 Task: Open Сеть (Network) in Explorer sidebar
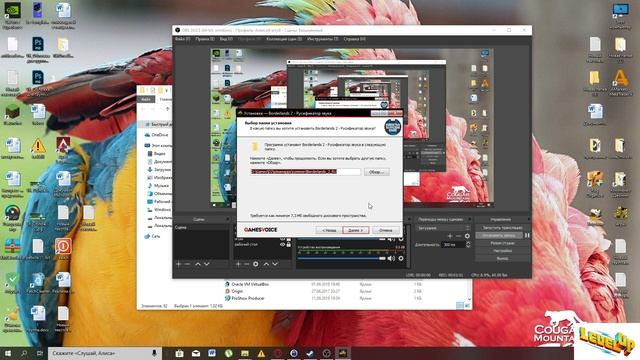tap(153, 236)
